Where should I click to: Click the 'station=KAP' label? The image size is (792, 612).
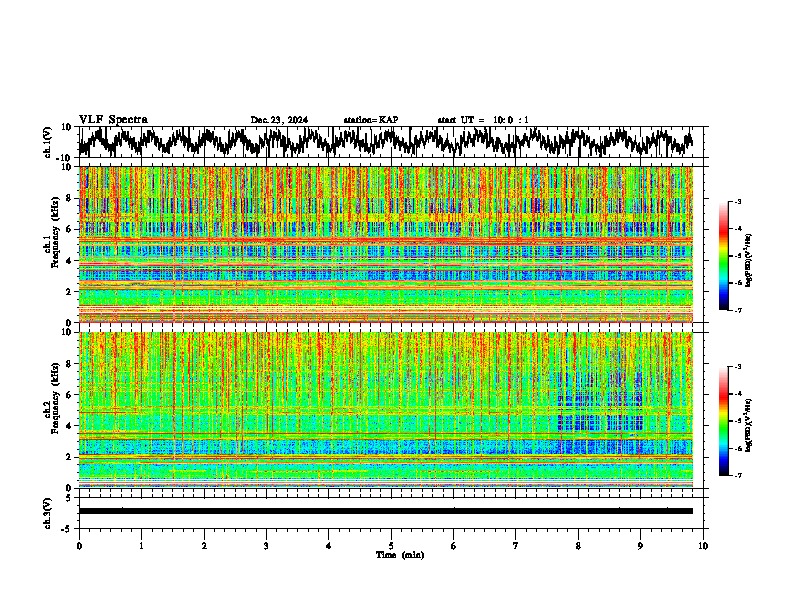(x=371, y=120)
